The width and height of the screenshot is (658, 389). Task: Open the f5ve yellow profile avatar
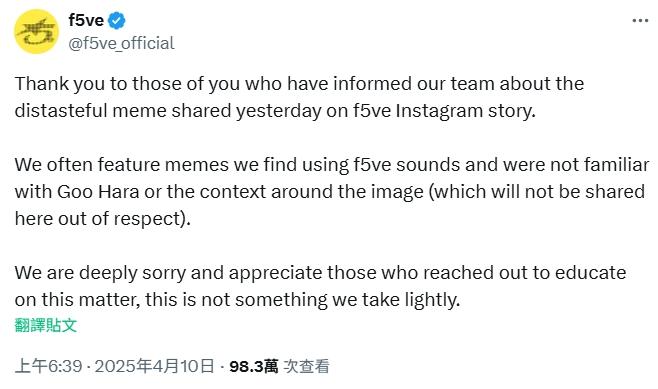36,31
